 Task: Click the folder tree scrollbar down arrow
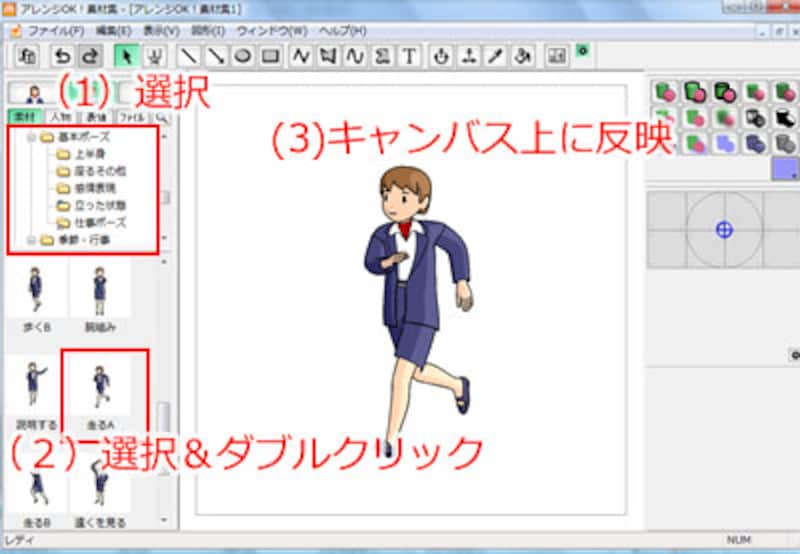pyautogui.click(x=164, y=238)
